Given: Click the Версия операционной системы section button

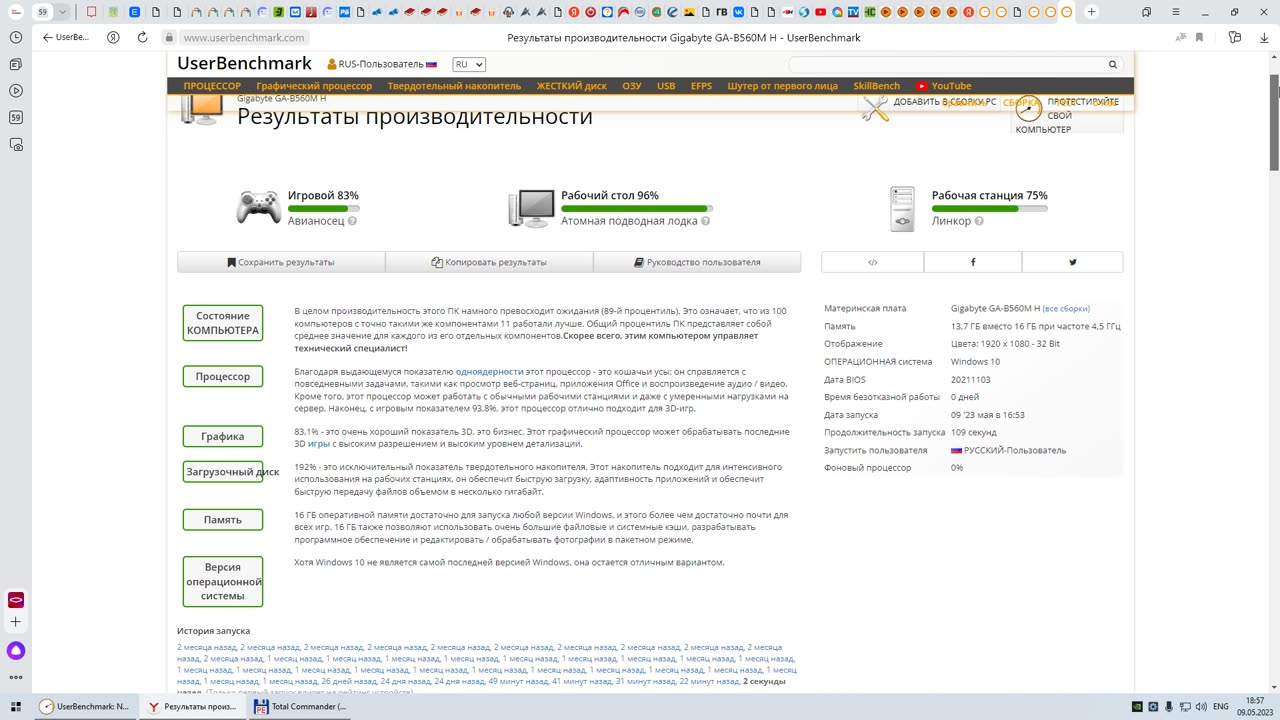Looking at the screenshot, I should click(223, 581).
